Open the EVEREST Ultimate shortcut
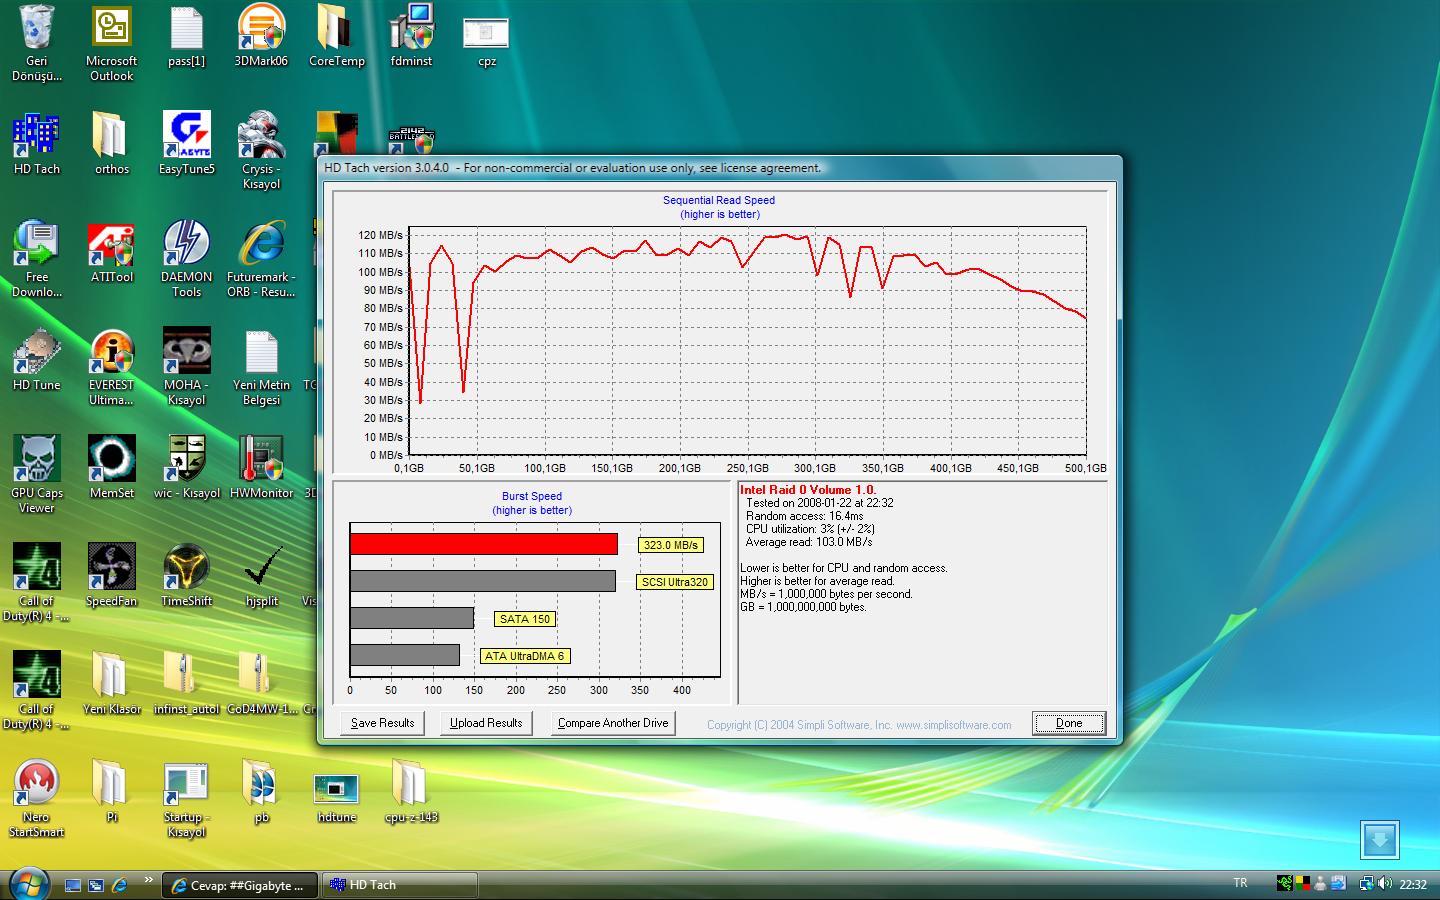 click(x=112, y=366)
